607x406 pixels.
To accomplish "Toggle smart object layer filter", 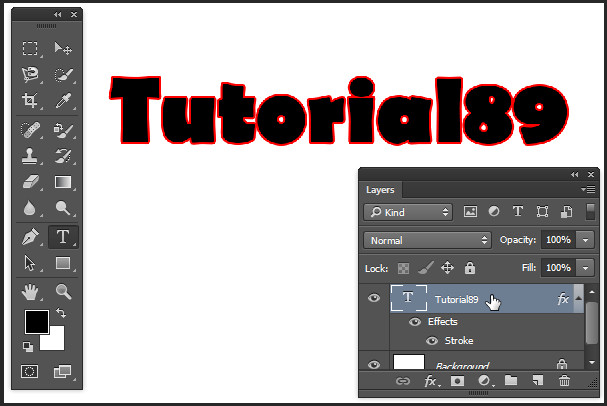I will [x=566, y=211].
